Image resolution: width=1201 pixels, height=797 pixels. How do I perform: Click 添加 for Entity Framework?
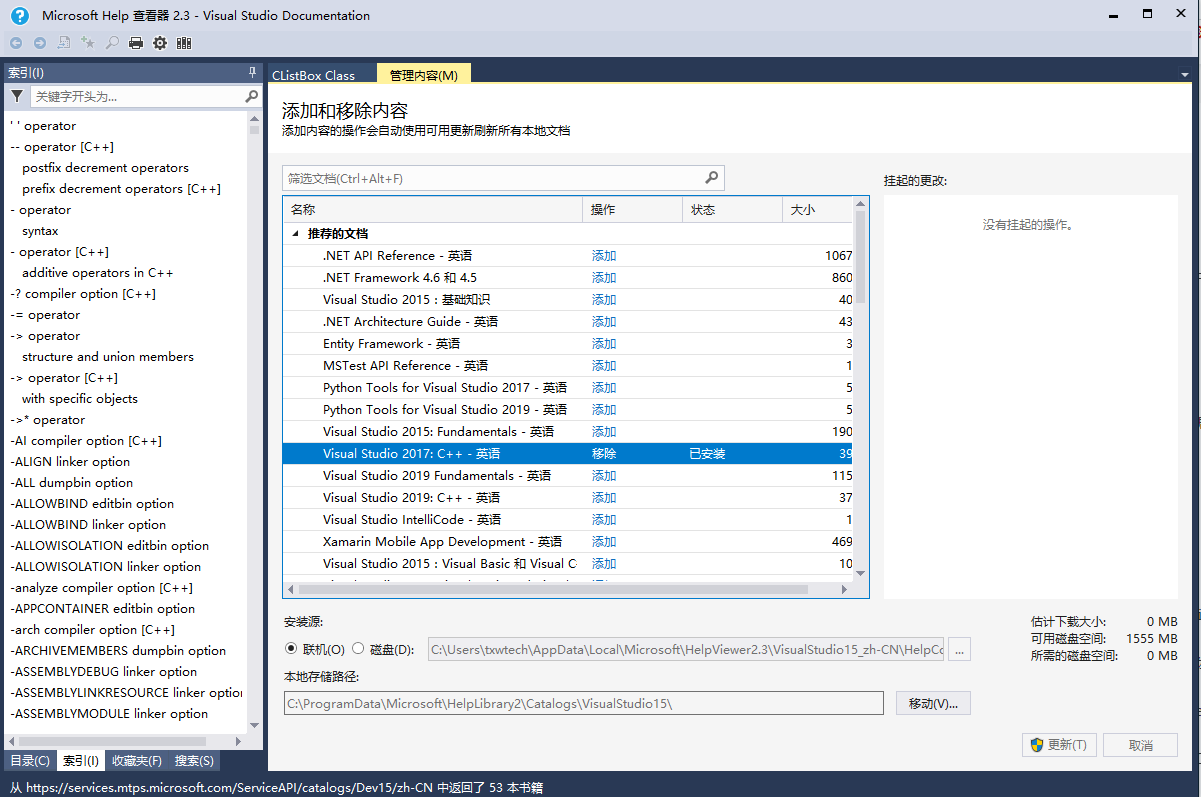coord(604,344)
